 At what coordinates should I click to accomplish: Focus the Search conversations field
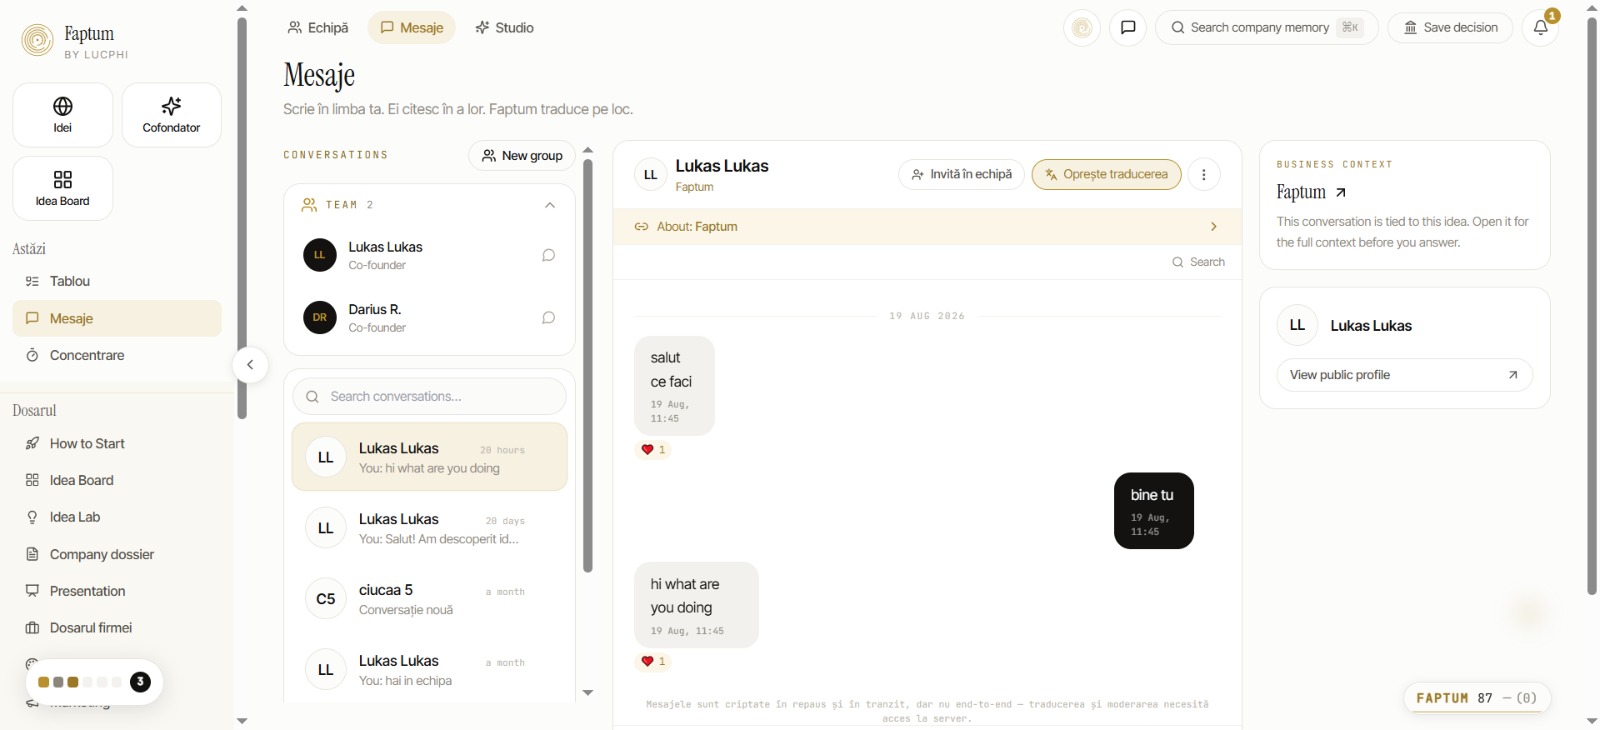tap(429, 397)
